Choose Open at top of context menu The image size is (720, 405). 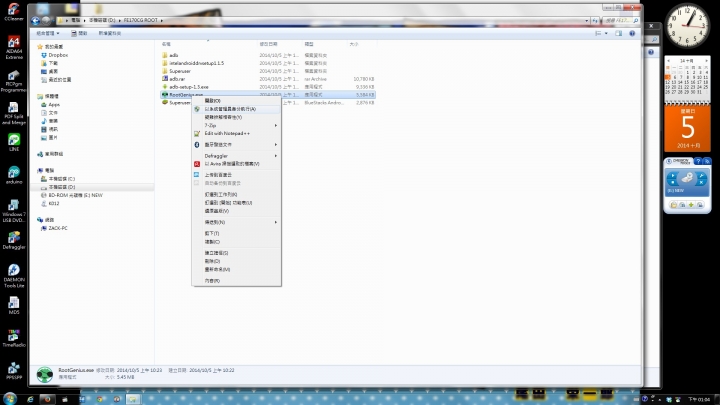(236, 101)
